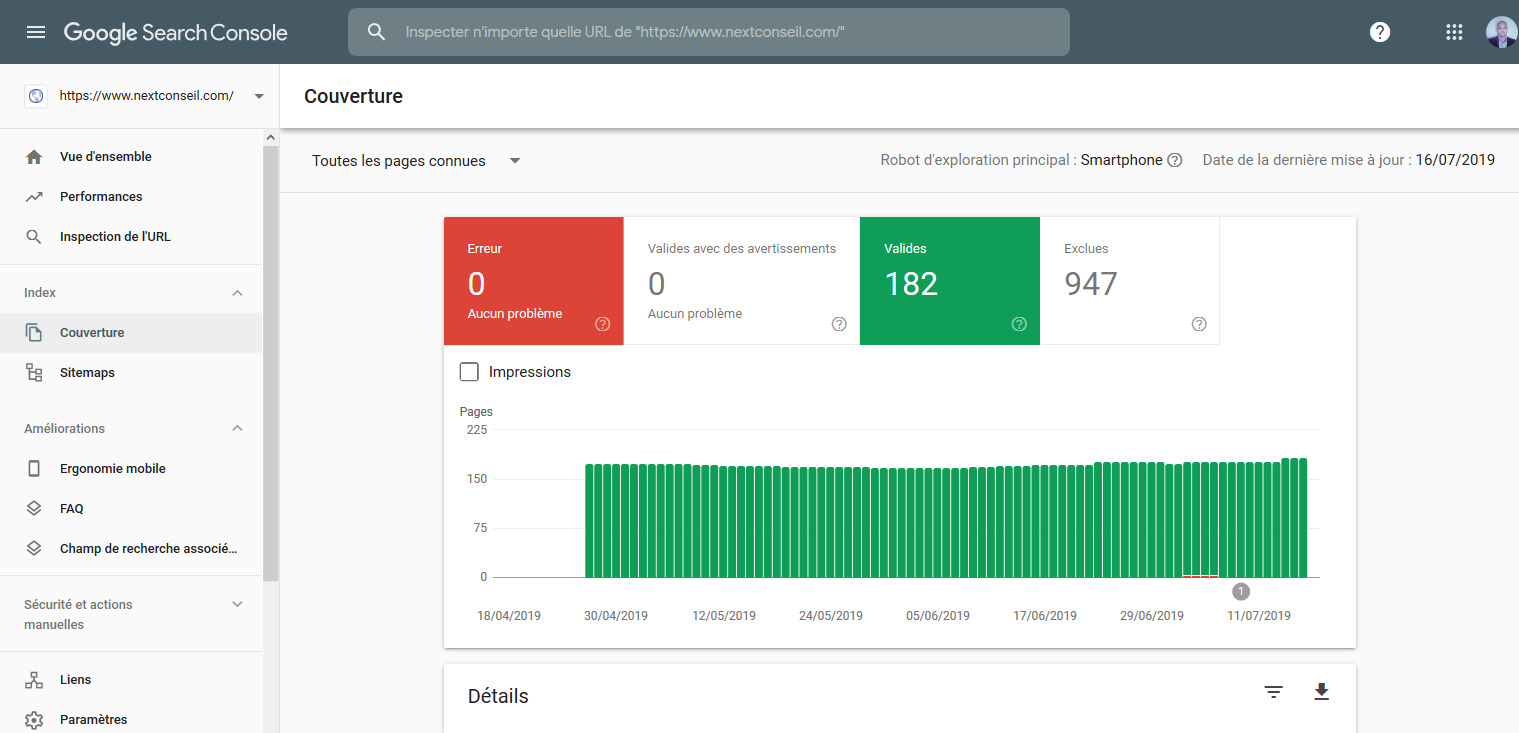Screen dimensions: 1519x733
Task: Click the FAQ layers icon
Action: [x=34, y=509]
